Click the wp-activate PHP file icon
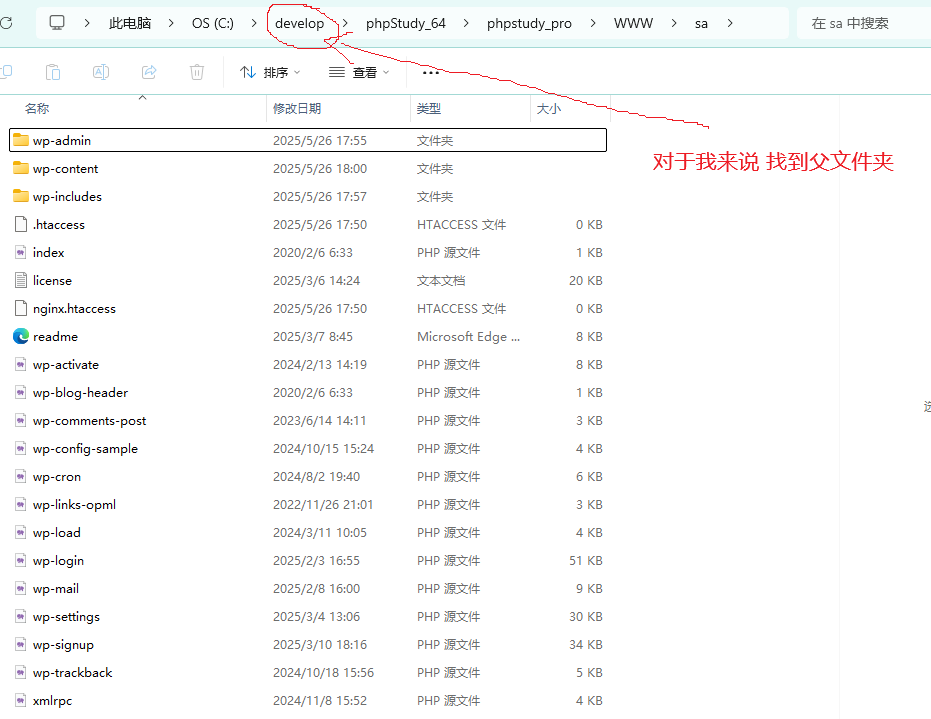 pyautogui.click(x=21, y=364)
